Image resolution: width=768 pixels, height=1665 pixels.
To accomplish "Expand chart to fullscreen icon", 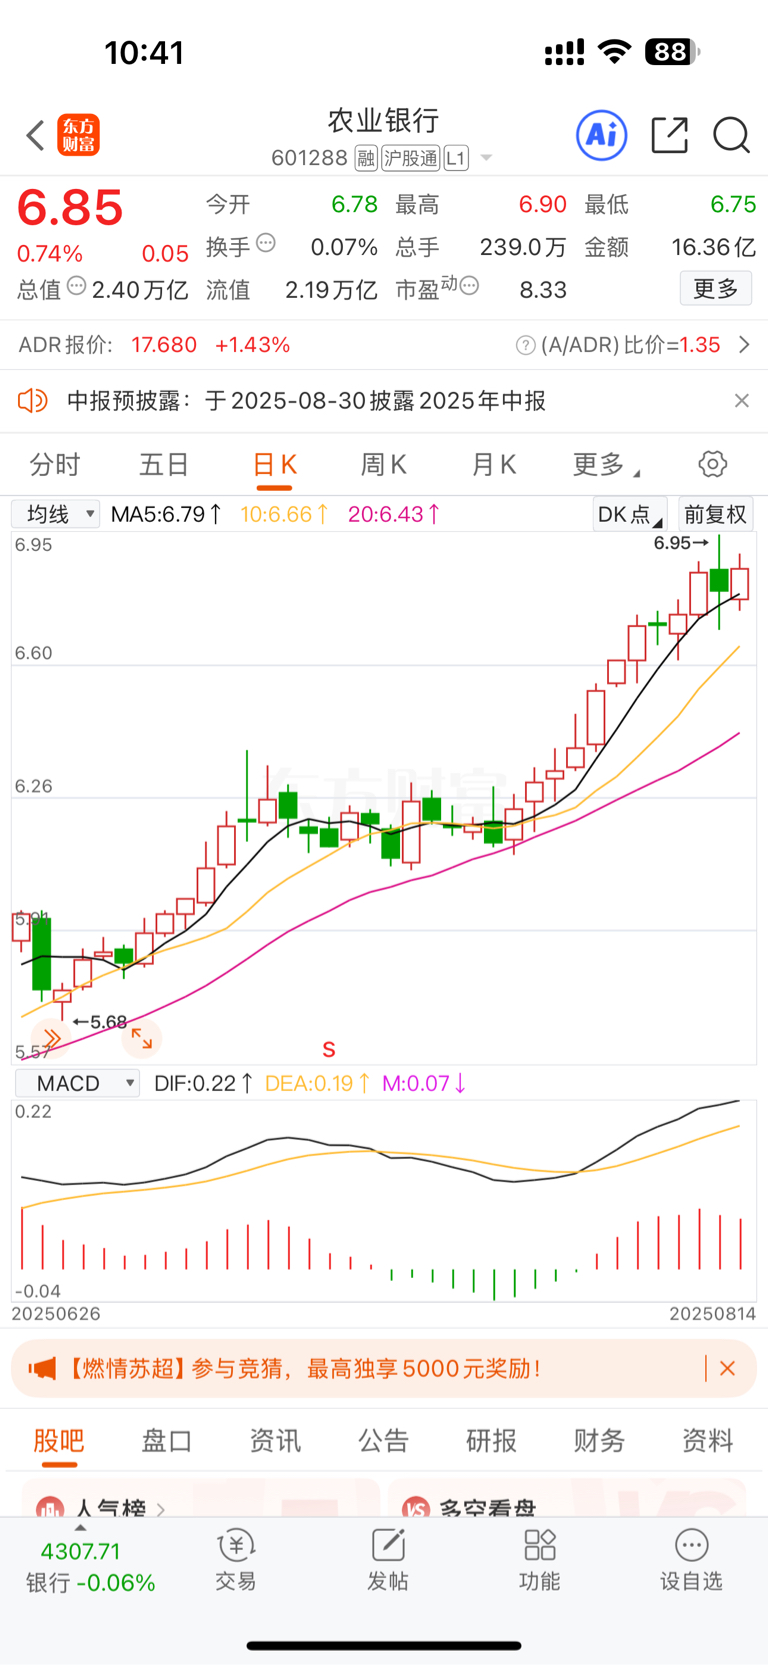I will [142, 1039].
